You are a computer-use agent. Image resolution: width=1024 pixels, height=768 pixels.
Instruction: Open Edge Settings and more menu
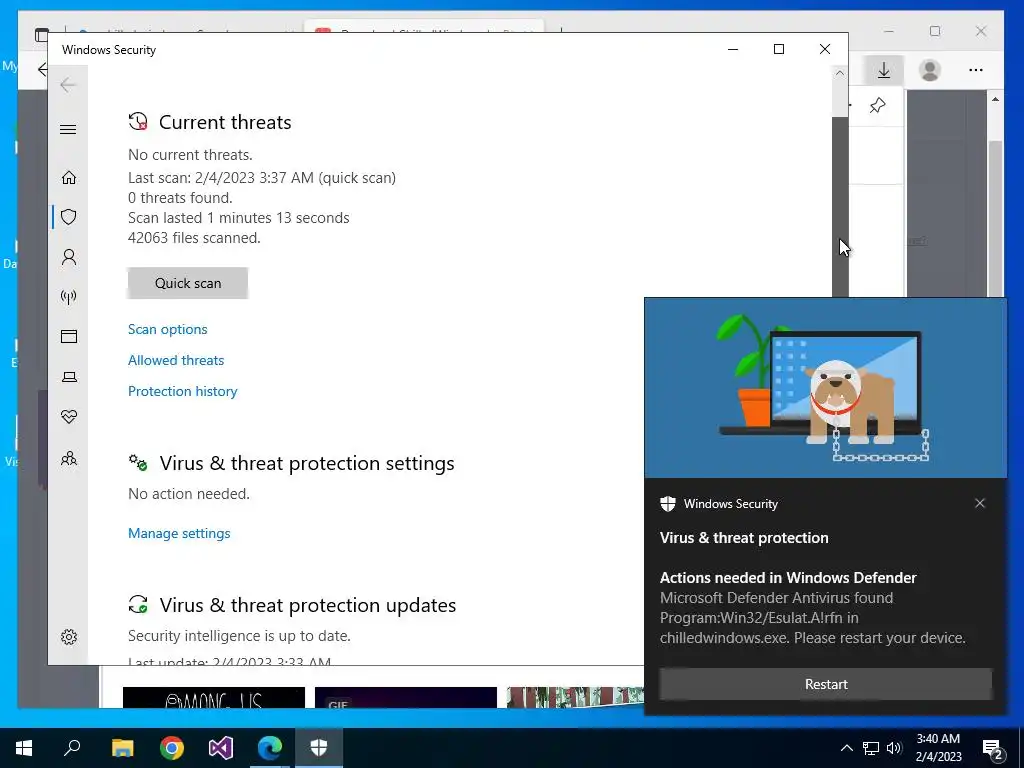tap(976, 70)
